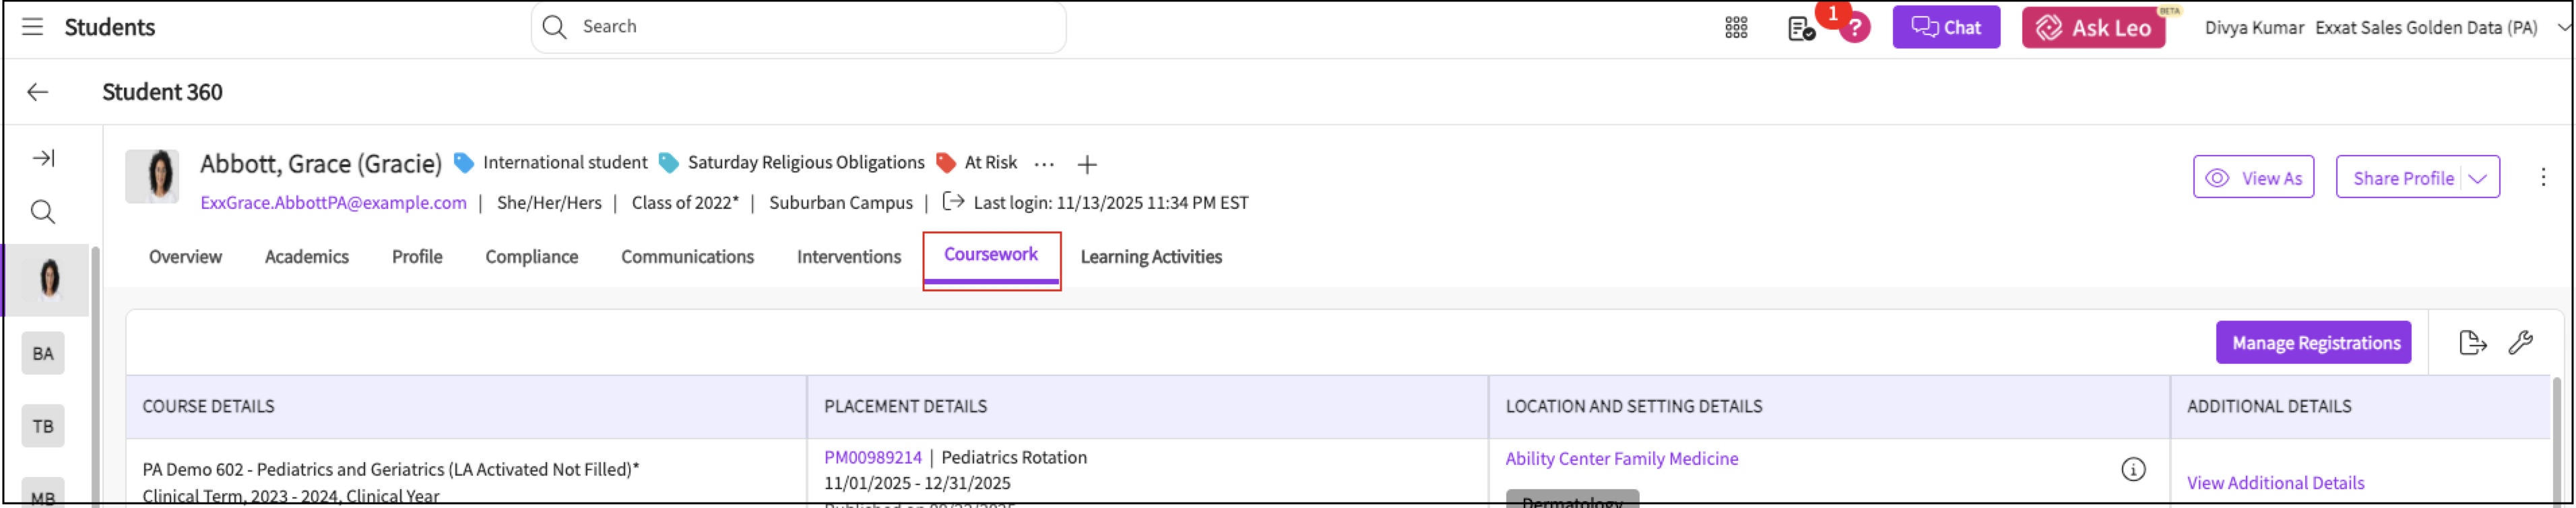The height and width of the screenshot is (508, 2576).
Task: Click the export icon beside Manage Registrations
Action: tap(2472, 343)
